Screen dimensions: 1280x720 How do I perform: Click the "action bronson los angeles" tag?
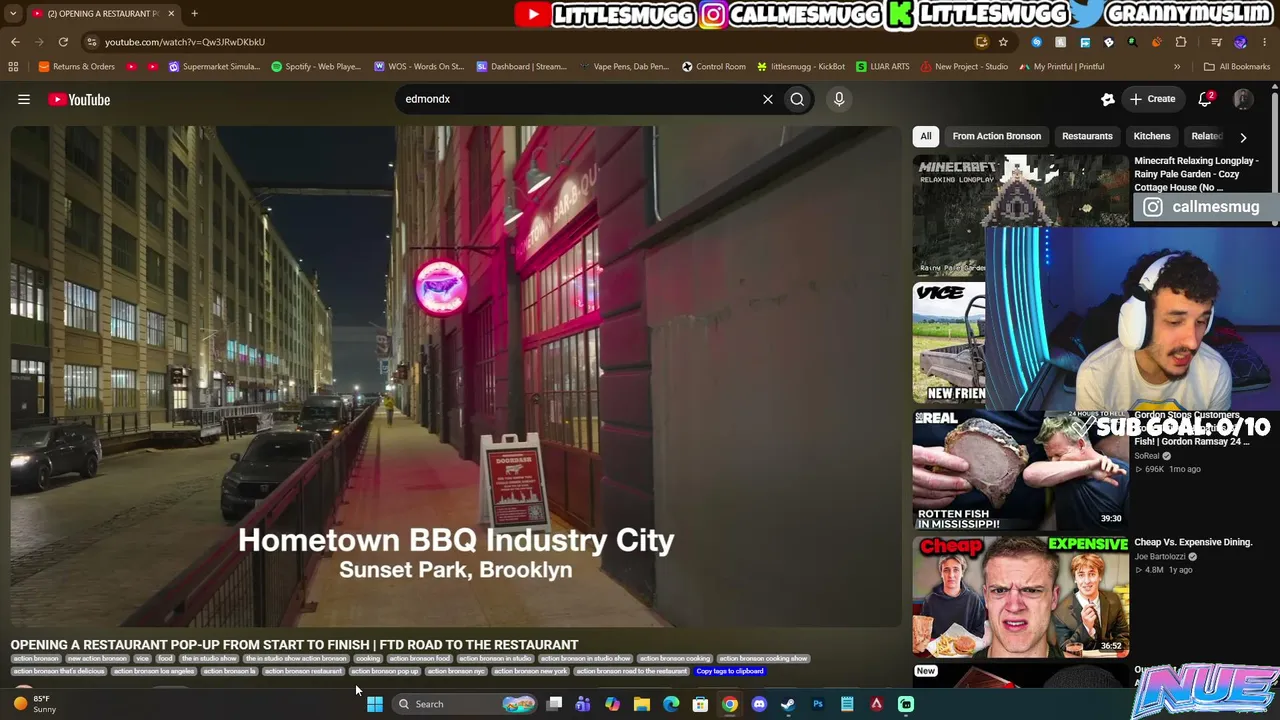pos(154,671)
